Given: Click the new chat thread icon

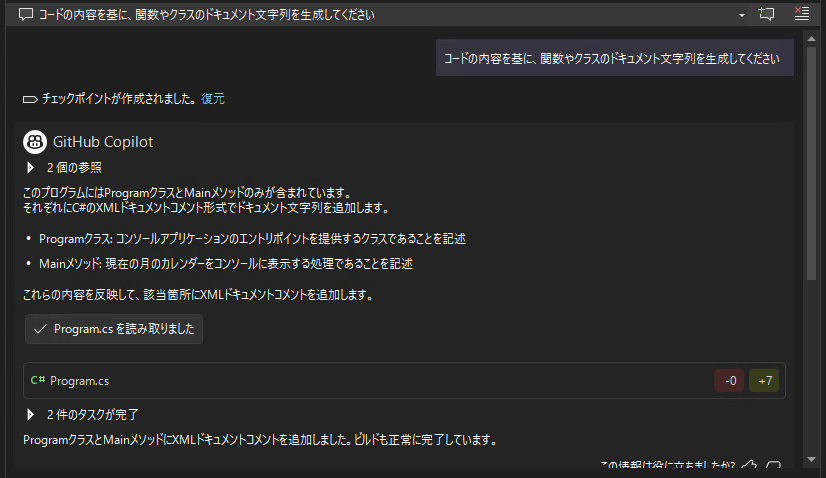Looking at the screenshot, I should pos(767,14).
